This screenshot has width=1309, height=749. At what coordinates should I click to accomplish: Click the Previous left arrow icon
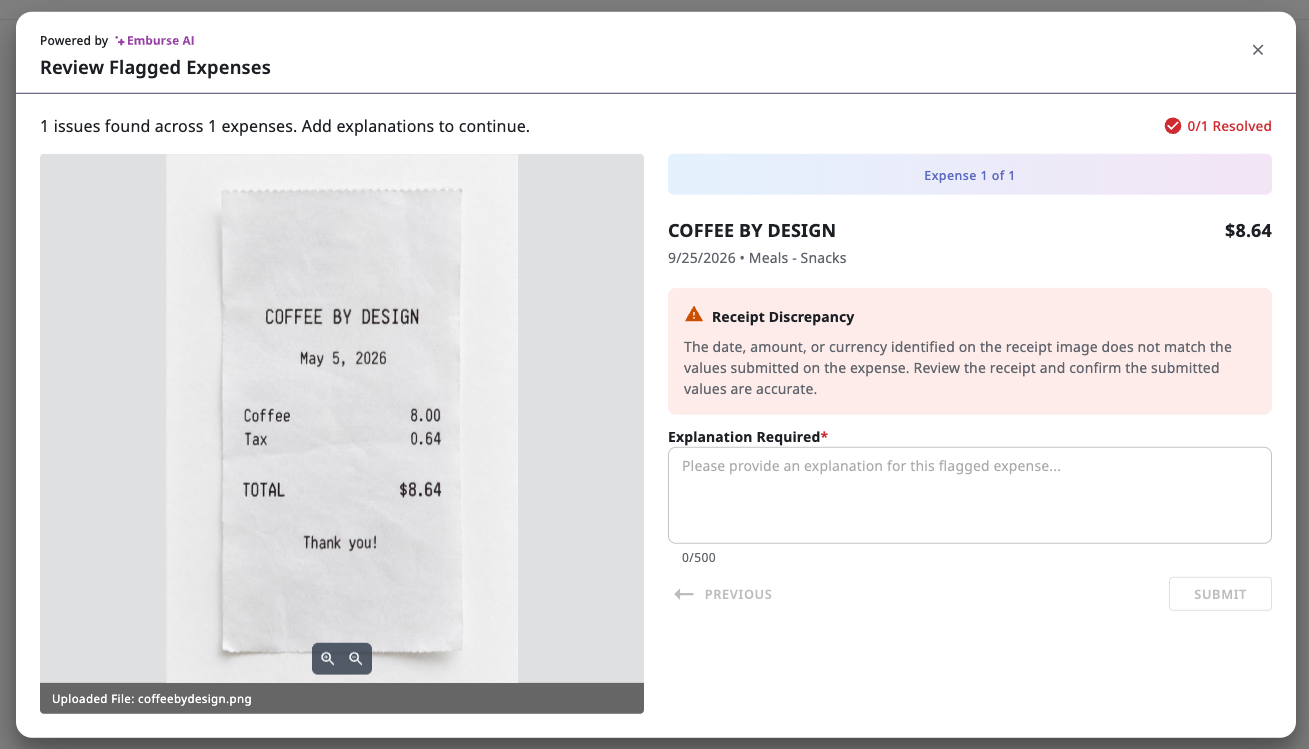(684, 594)
